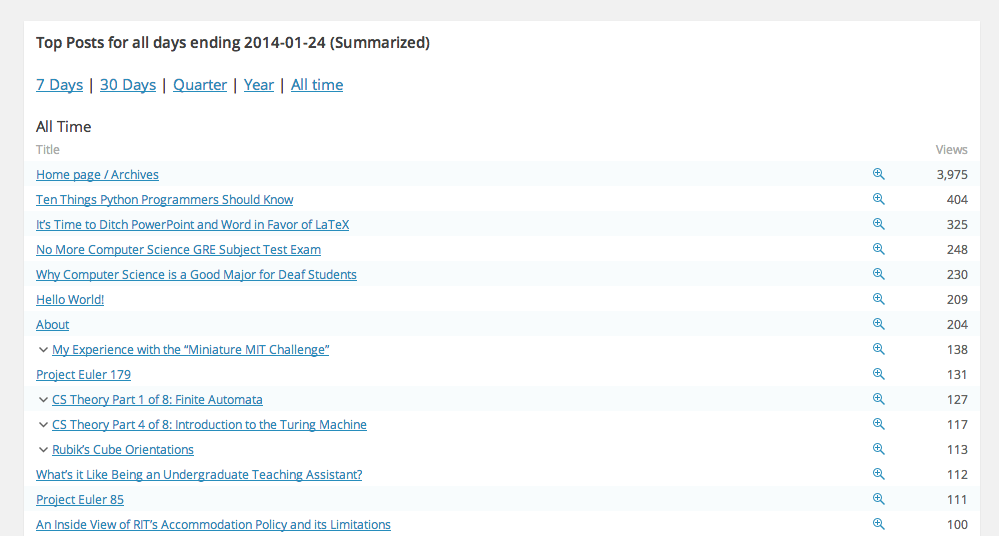Viewport: 999px width, 536px height.
Task: Click magnifier icon for About row
Action: tap(879, 324)
